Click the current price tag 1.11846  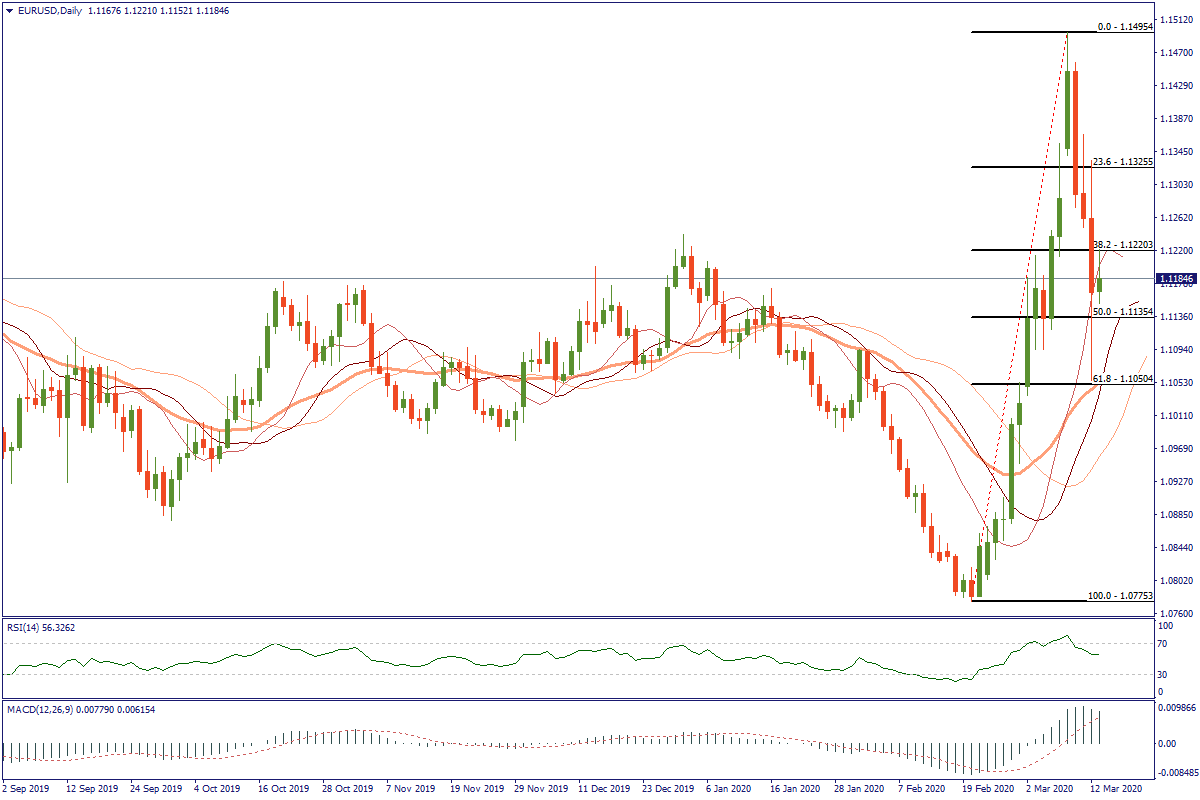click(x=1176, y=279)
